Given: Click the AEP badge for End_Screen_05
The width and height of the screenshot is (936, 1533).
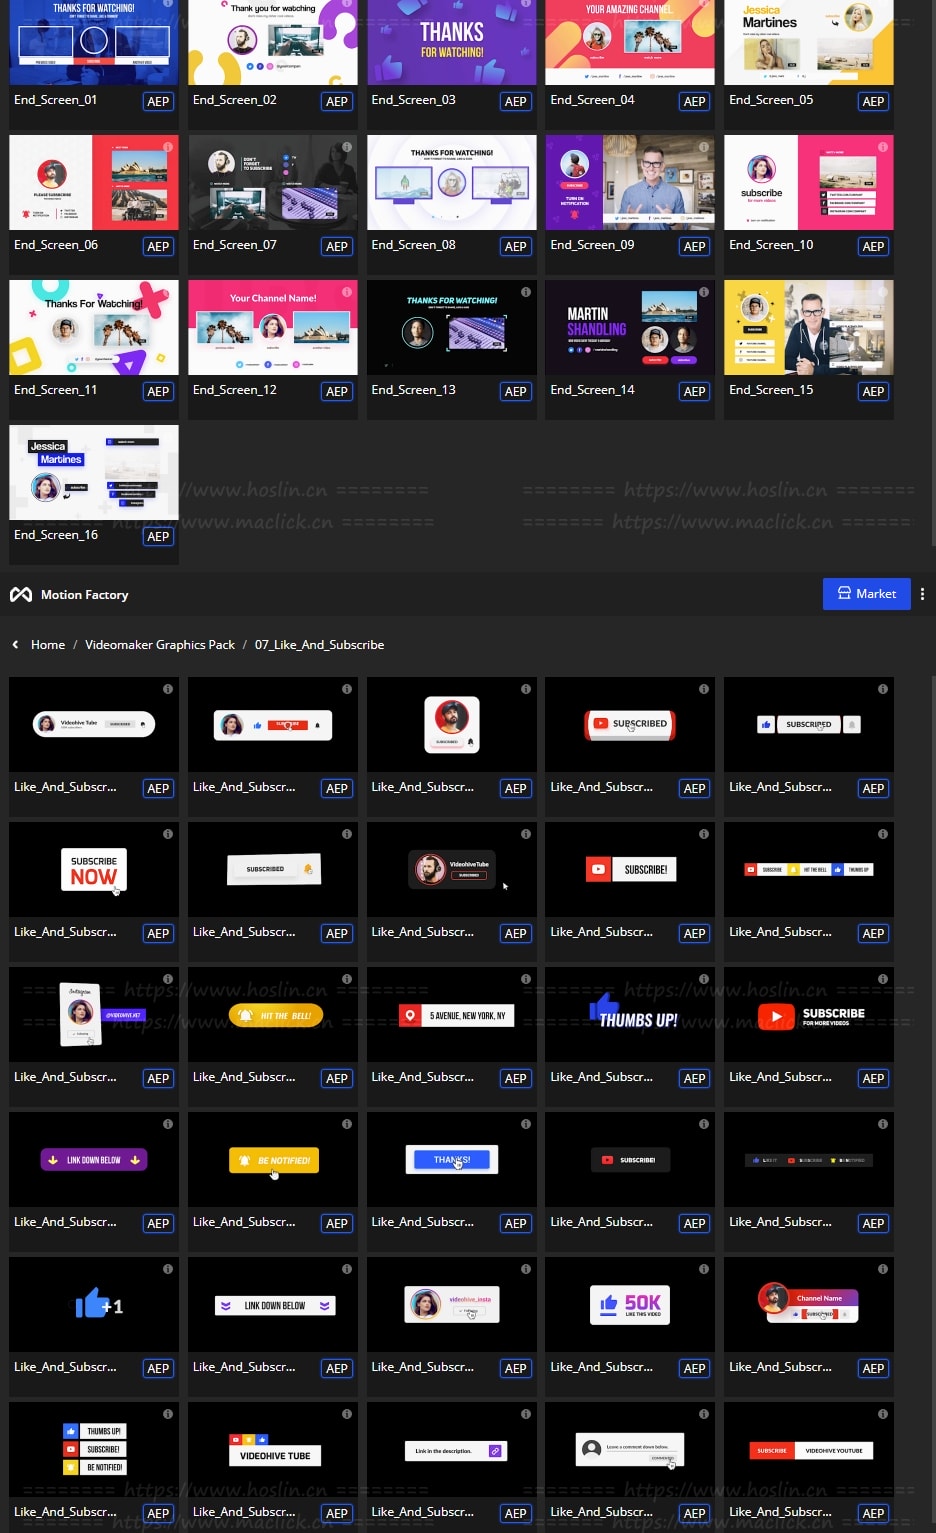Looking at the screenshot, I should [x=873, y=101].
